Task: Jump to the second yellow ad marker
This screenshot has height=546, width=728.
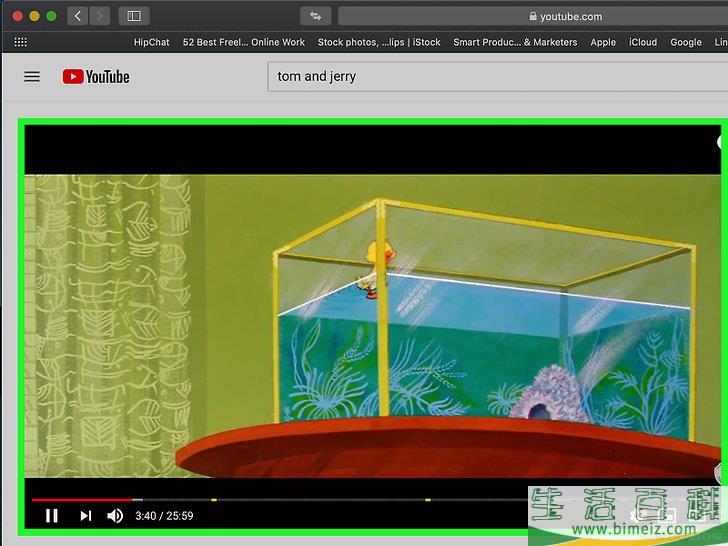Action: (428, 500)
